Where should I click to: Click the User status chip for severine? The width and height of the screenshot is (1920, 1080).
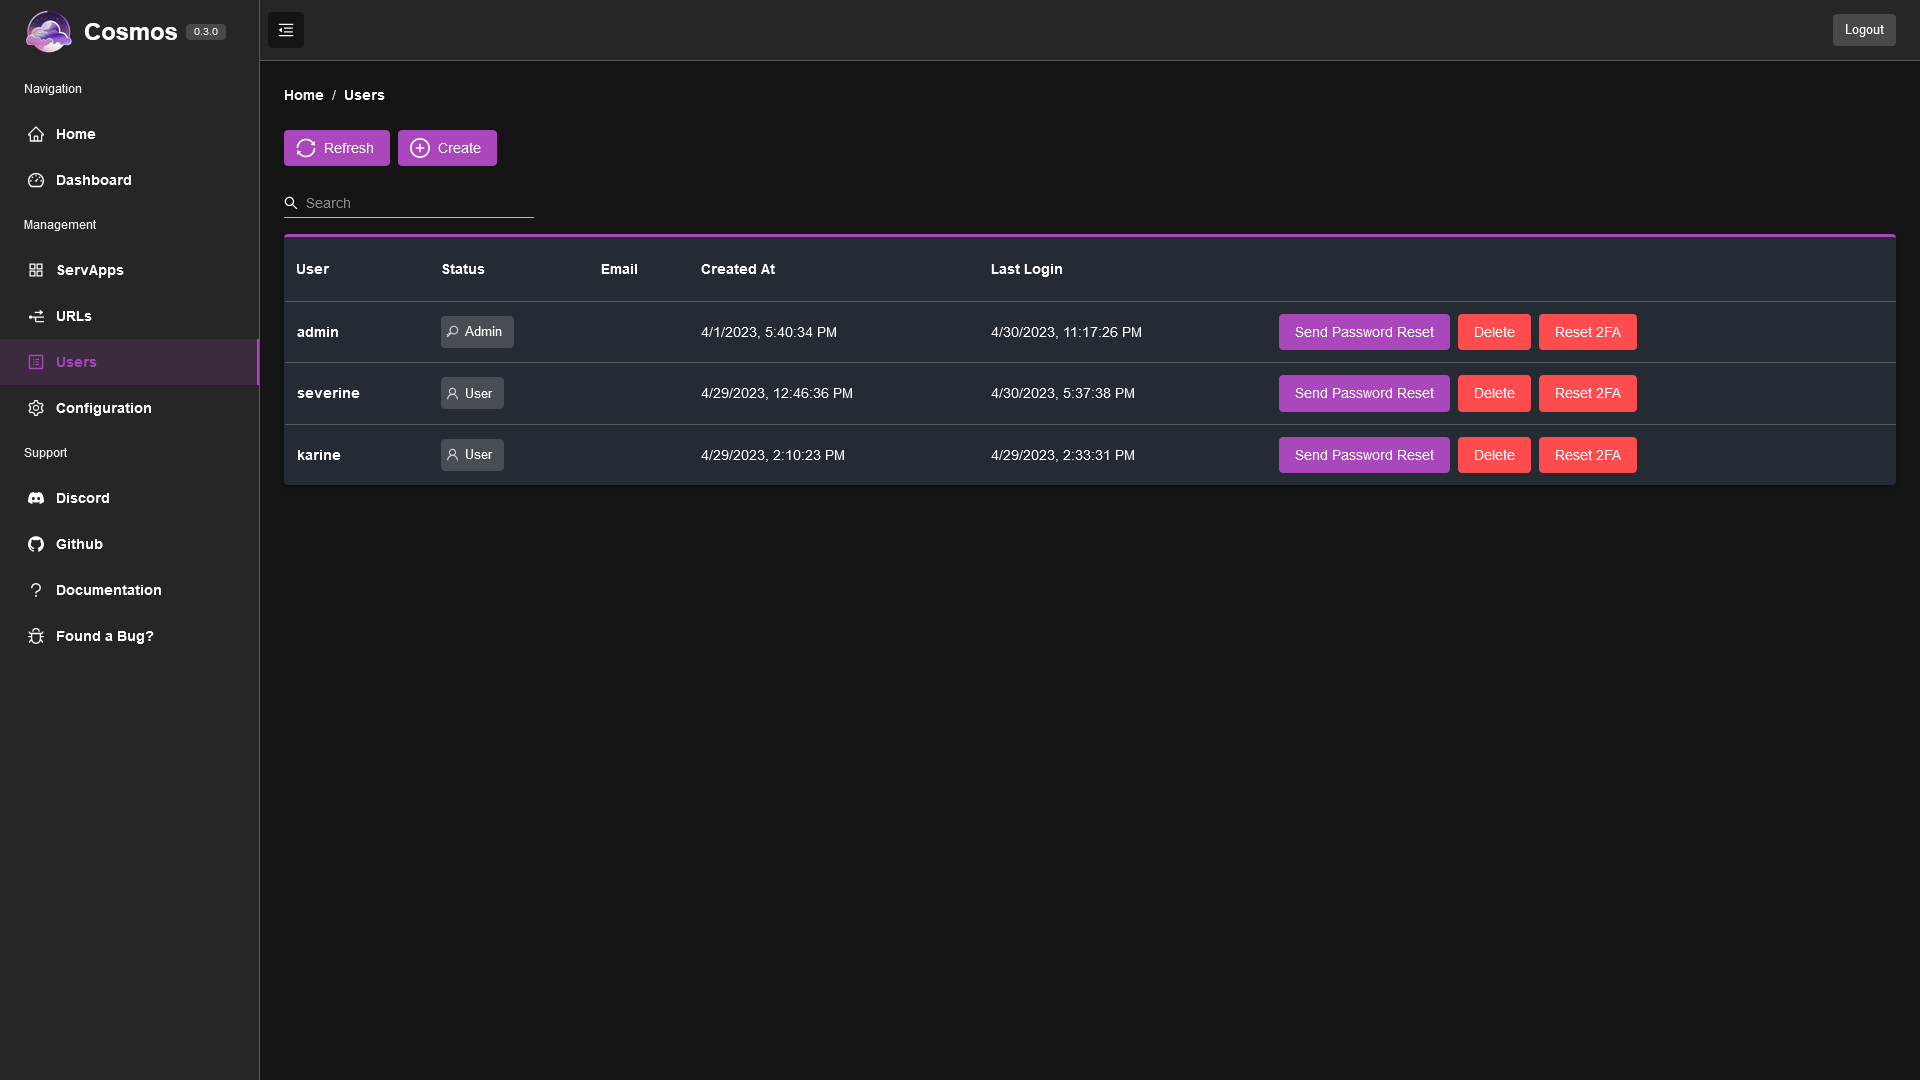pos(471,393)
